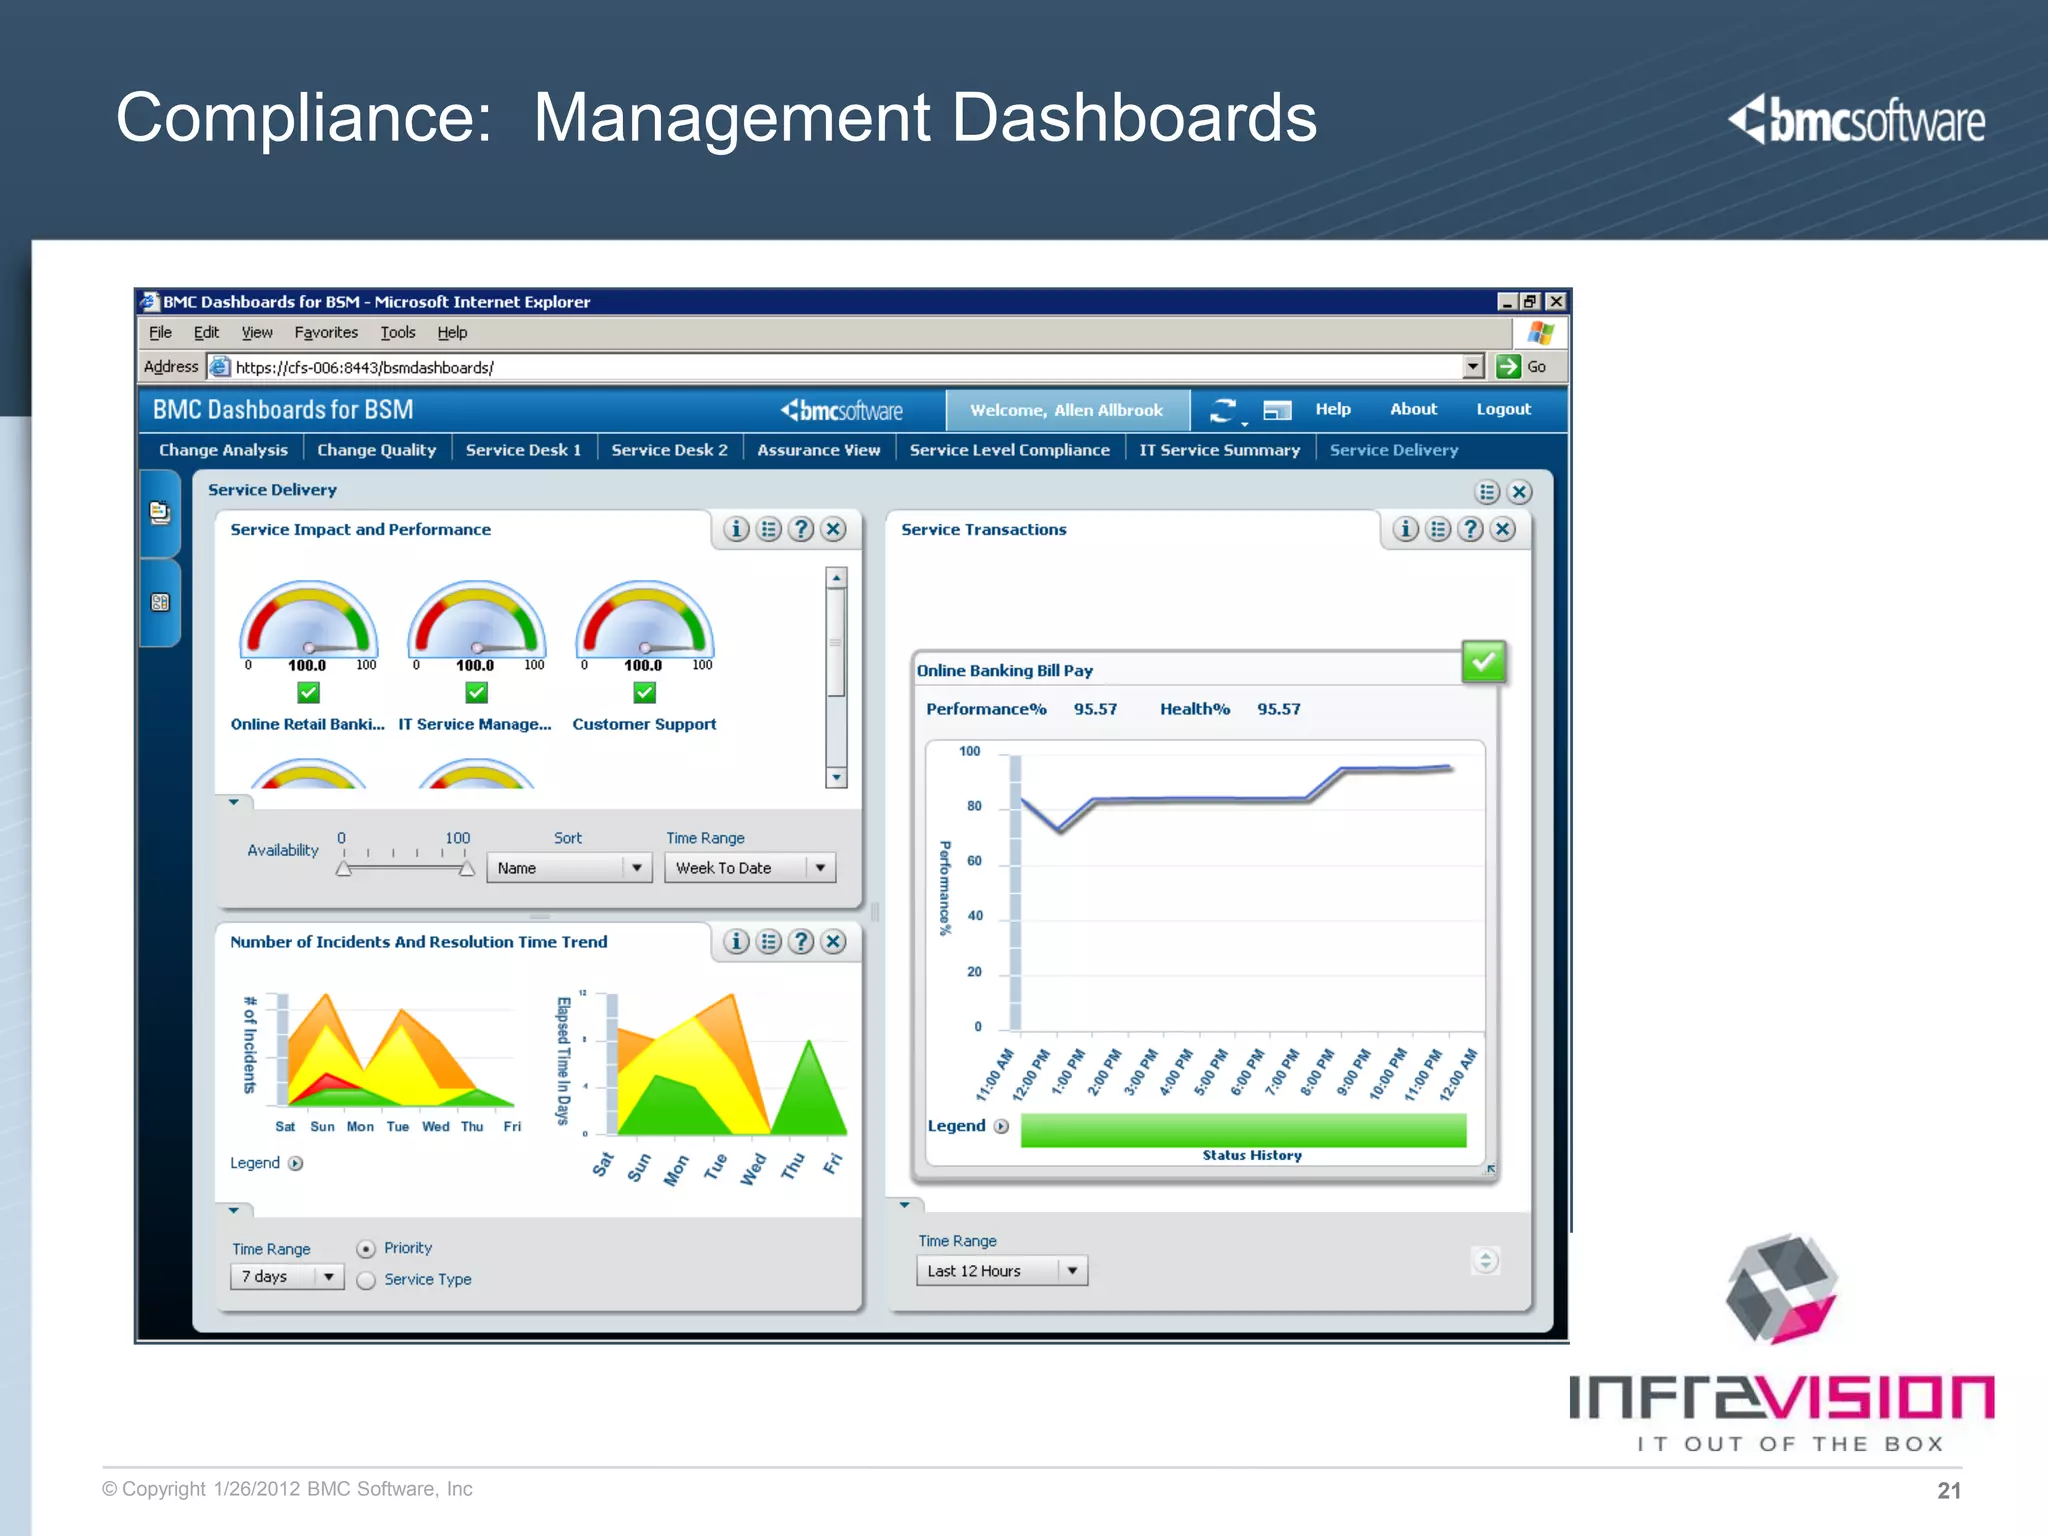Click the browser address URL field
Image resolution: width=2048 pixels, height=1536 pixels.
pos(846,367)
